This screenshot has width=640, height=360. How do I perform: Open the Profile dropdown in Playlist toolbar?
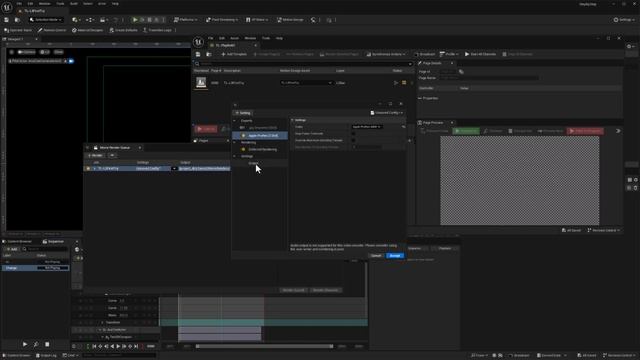[449, 54]
